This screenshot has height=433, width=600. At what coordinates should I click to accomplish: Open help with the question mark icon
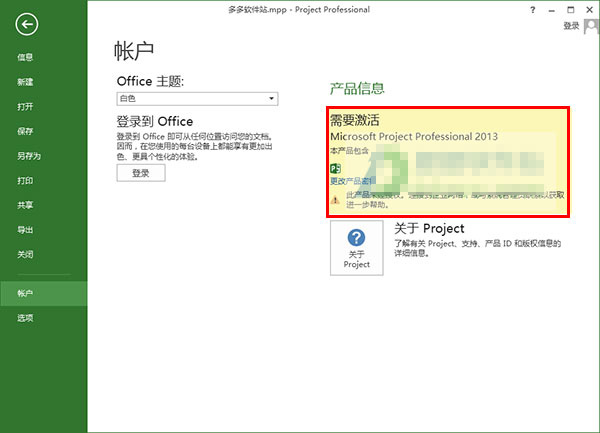click(x=533, y=10)
